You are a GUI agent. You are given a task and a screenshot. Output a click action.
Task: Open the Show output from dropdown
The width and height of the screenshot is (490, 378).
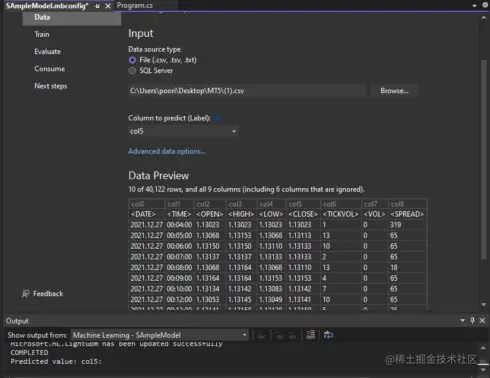(160, 335)
